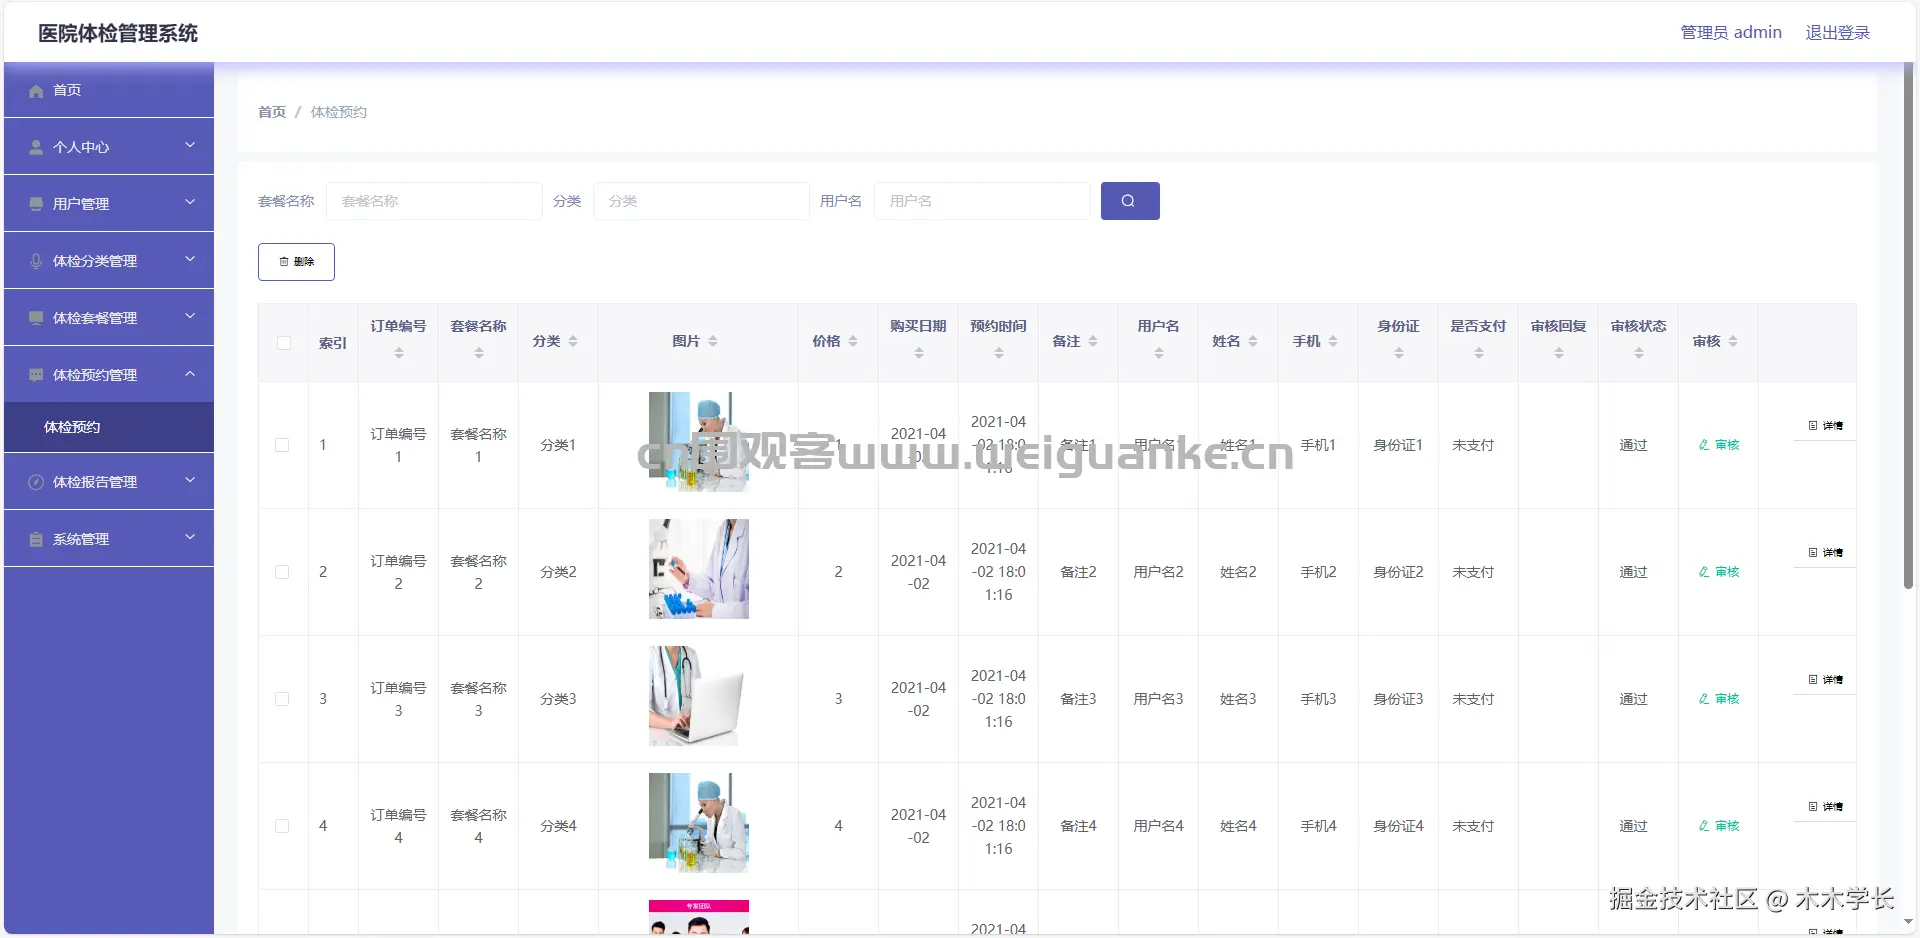Sort by 备注 column arrows
The height and width of the screenshot is (938, 1920).
(1093, 341)
